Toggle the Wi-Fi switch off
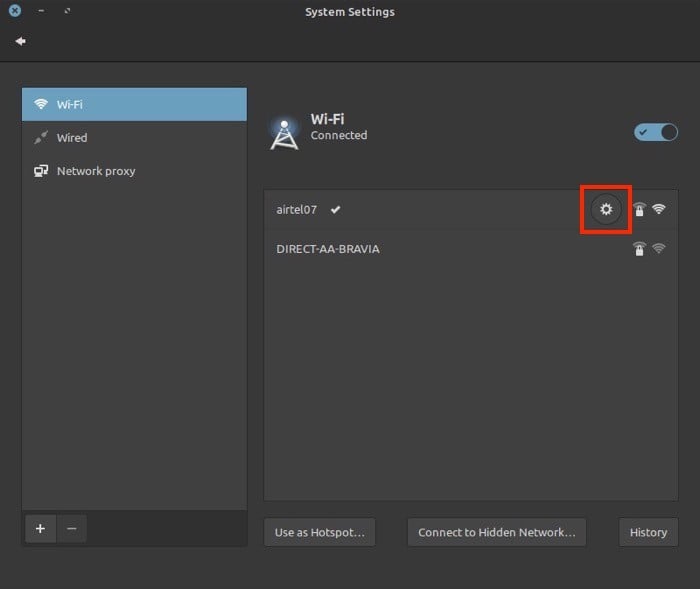Viewport: 700px width, 589px height. (x=655, y=132)
